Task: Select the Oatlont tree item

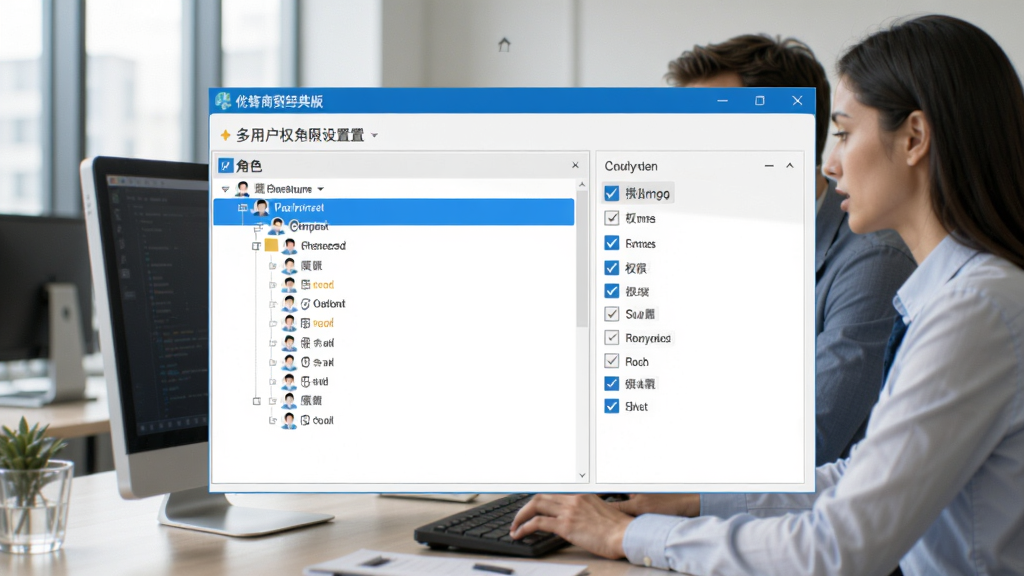Action: [x=323, y=304]
